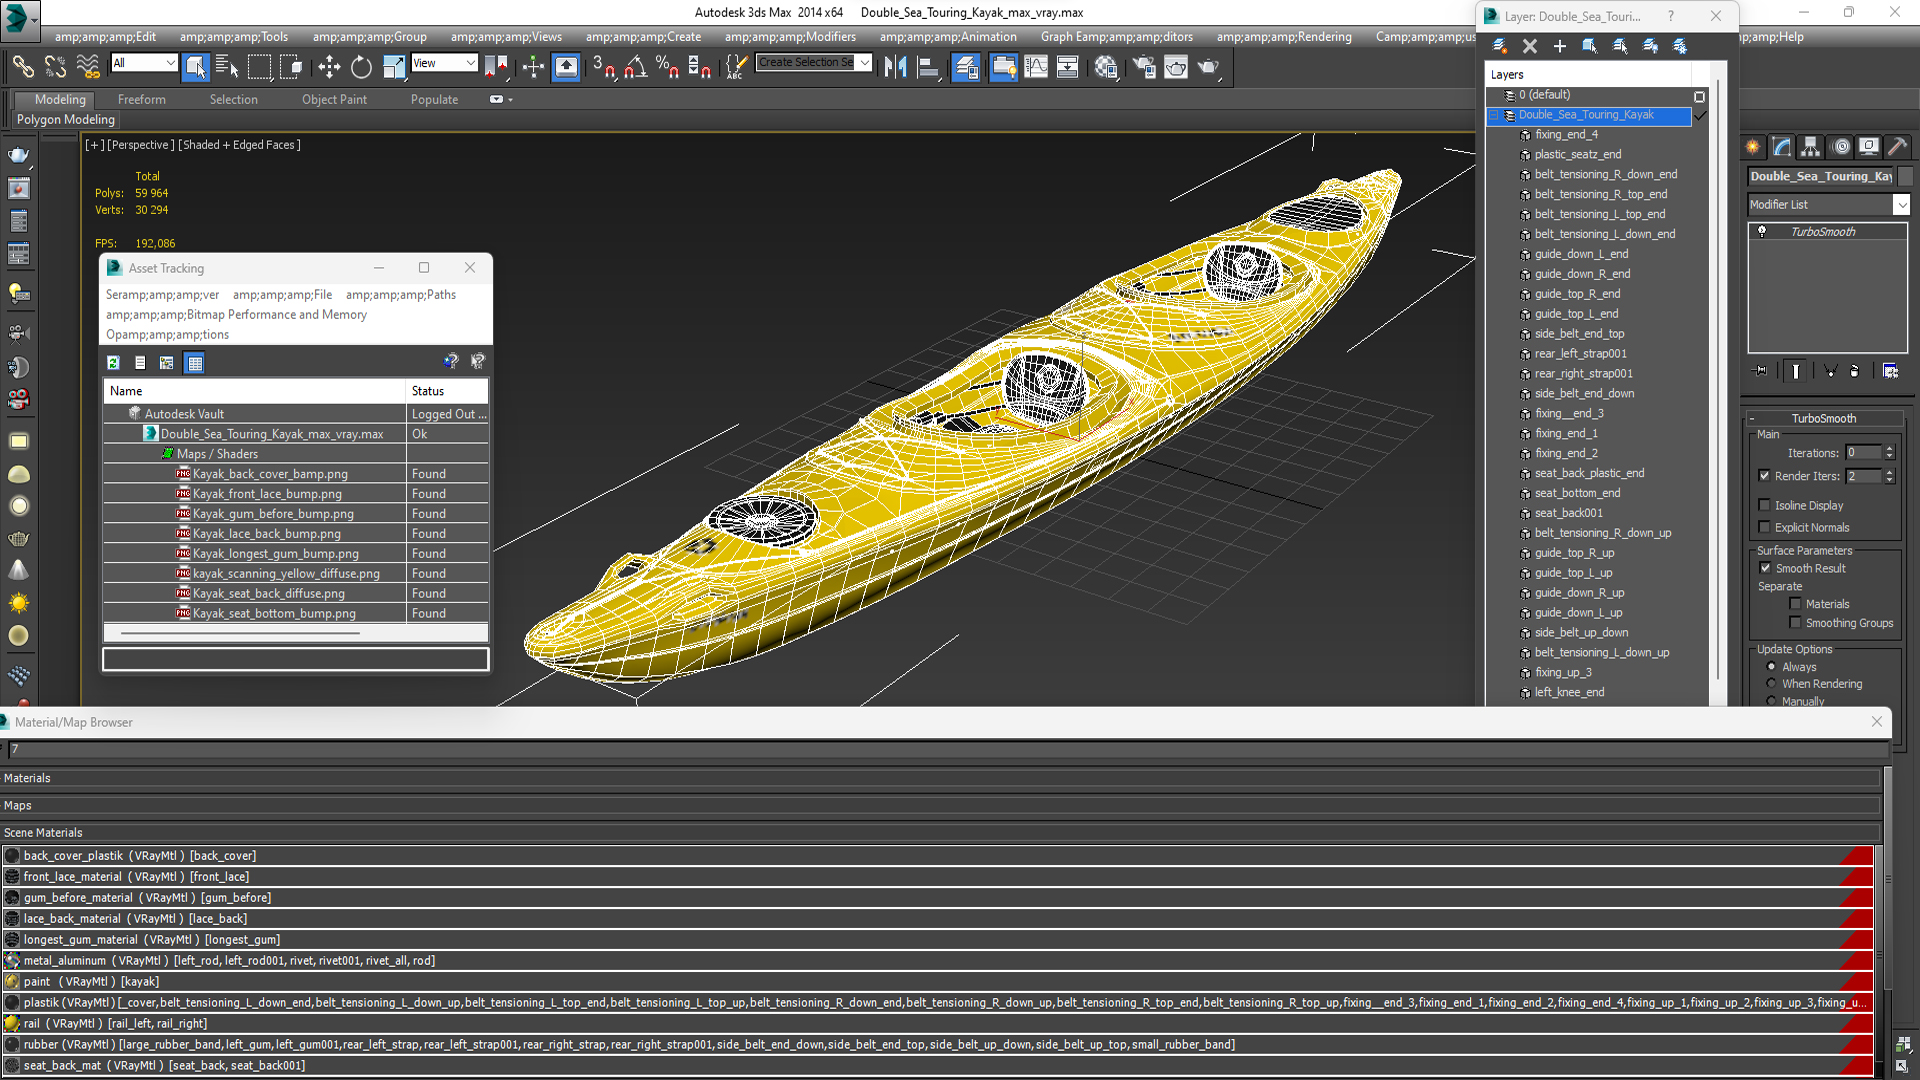The image size is (1920, 1080).
Task: Select the Move tool in toolbar
Action: pos(329,67)
